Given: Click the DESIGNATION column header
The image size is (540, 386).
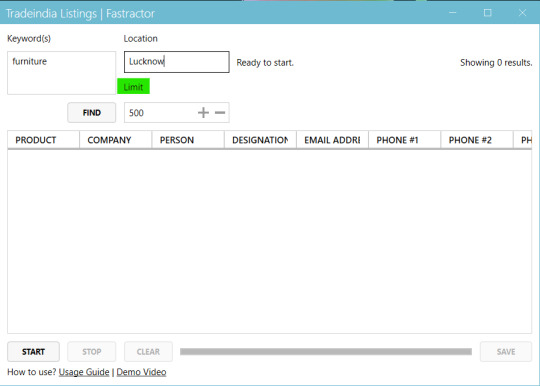Looking at the screenshot, I should pos(260,140).
